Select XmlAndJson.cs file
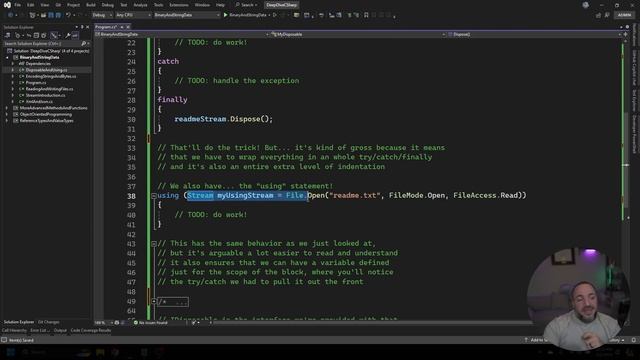The width and height of the screenshot is (640, 360). click(39, 102)
